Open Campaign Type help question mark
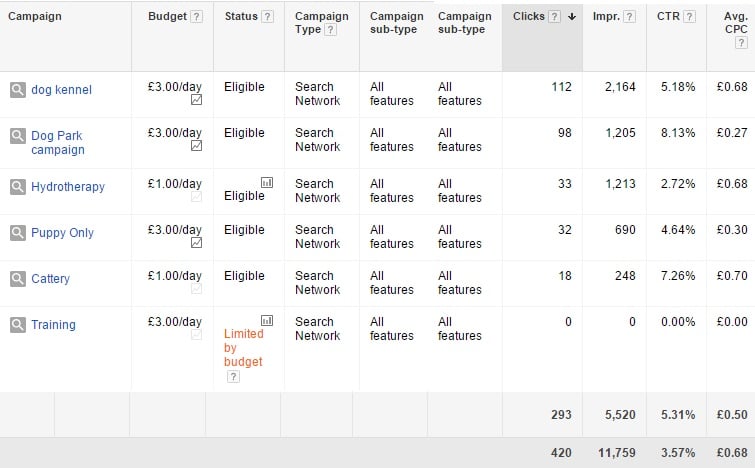Image resolution: width=755 pixels, height=468 pixels. 330,30
